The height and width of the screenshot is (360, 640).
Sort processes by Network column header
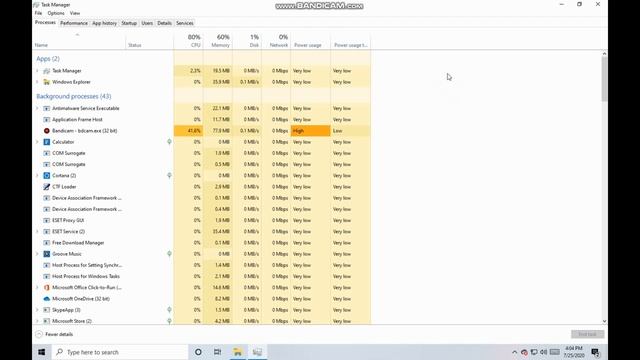[x=276, y=41]
